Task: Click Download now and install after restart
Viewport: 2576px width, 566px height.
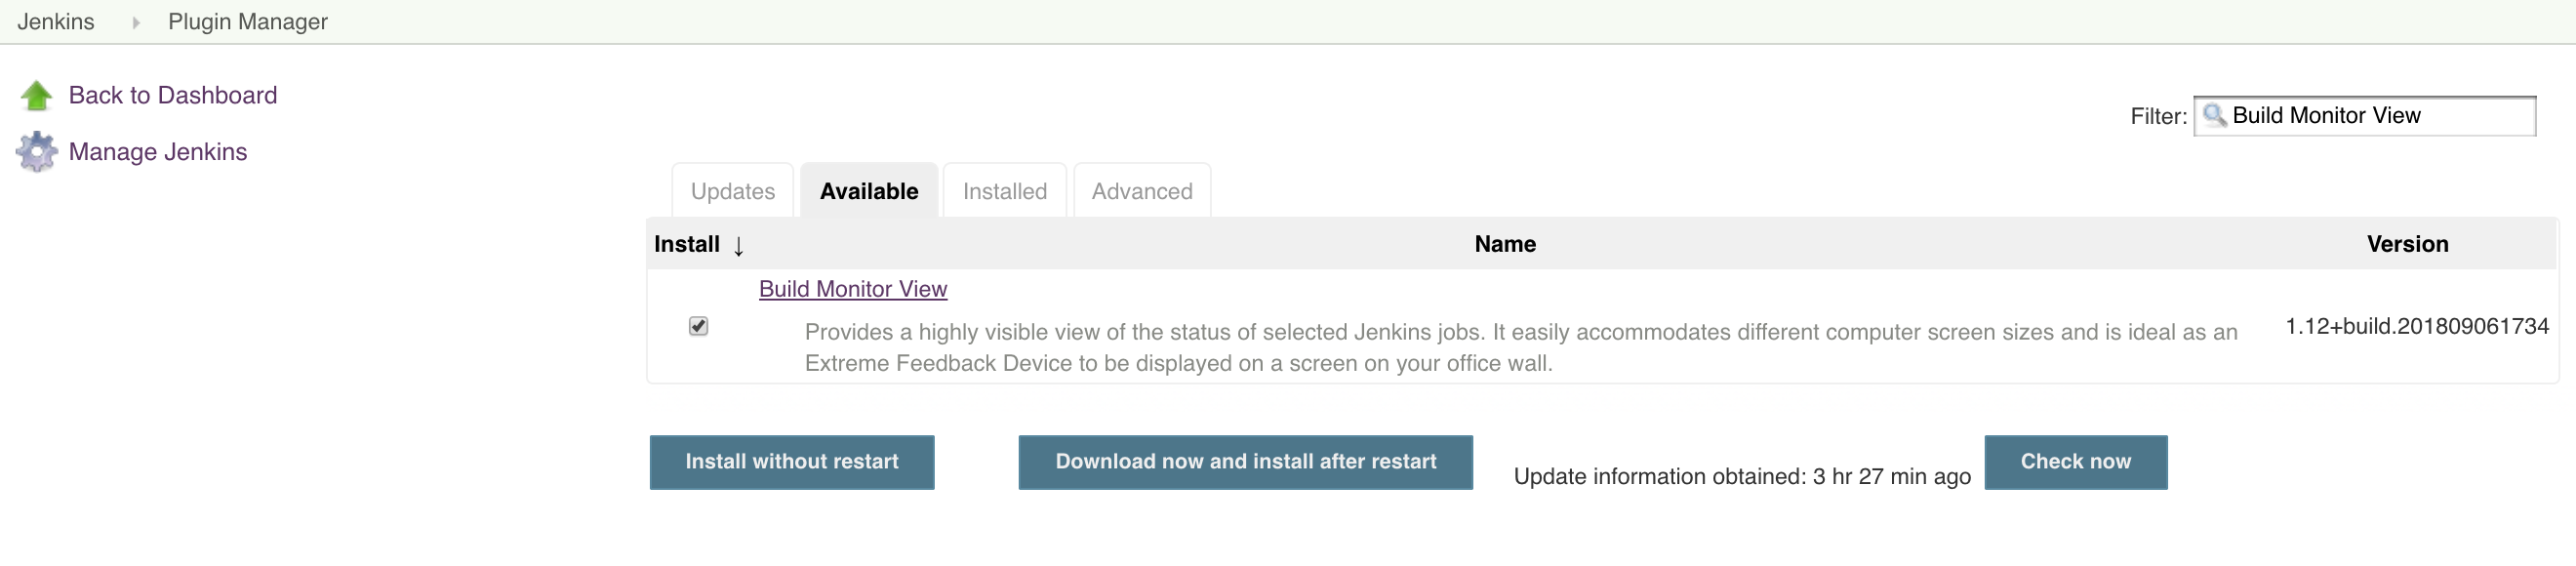Action: 1245,462
